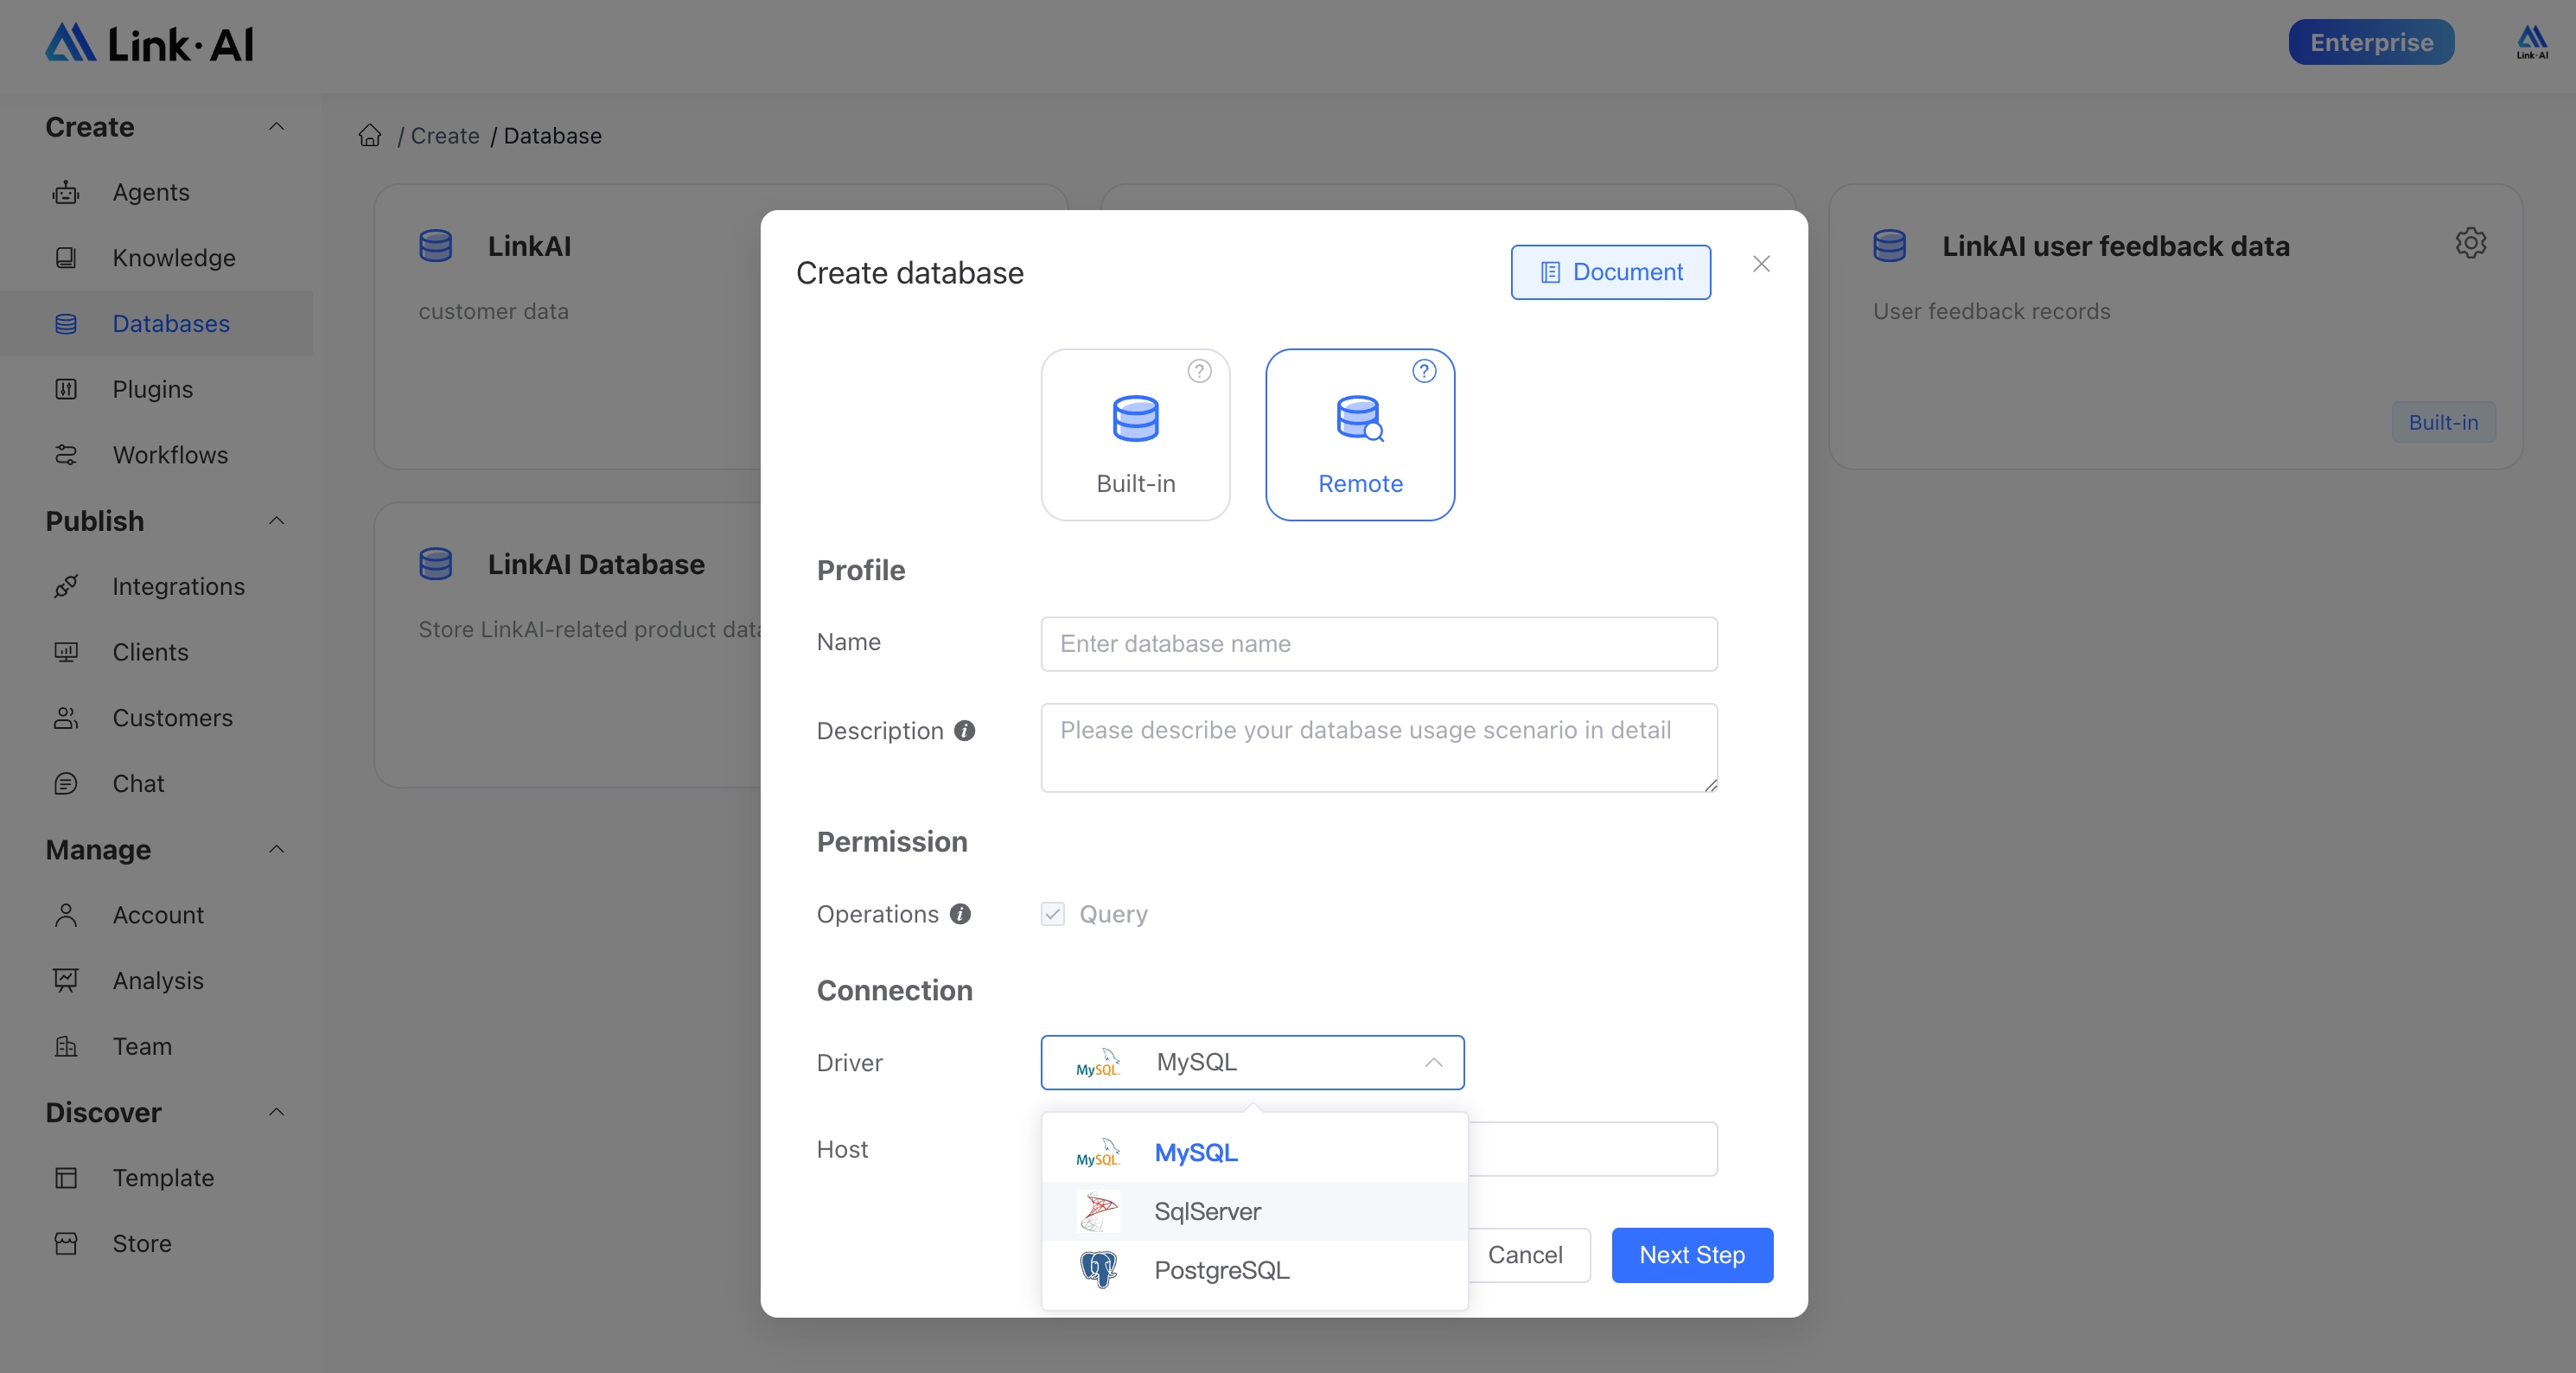The height and width of the screenshot is (1373, 2576).
Task: Collapse the Discover section chevron
Action: pos(277,1112)
